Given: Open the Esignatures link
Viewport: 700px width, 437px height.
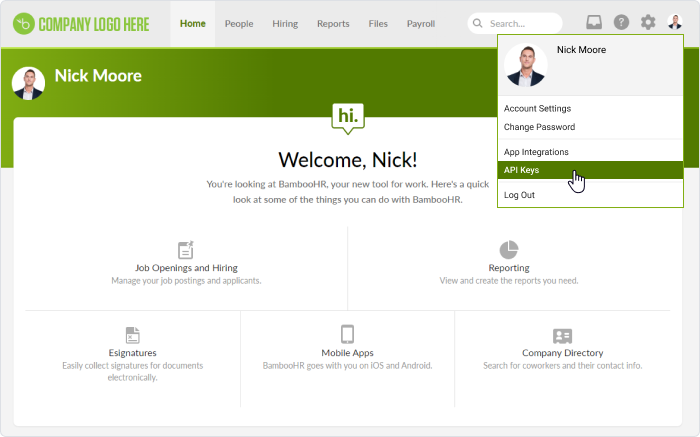Looking at the screenshot, I should tap(133, 353).
